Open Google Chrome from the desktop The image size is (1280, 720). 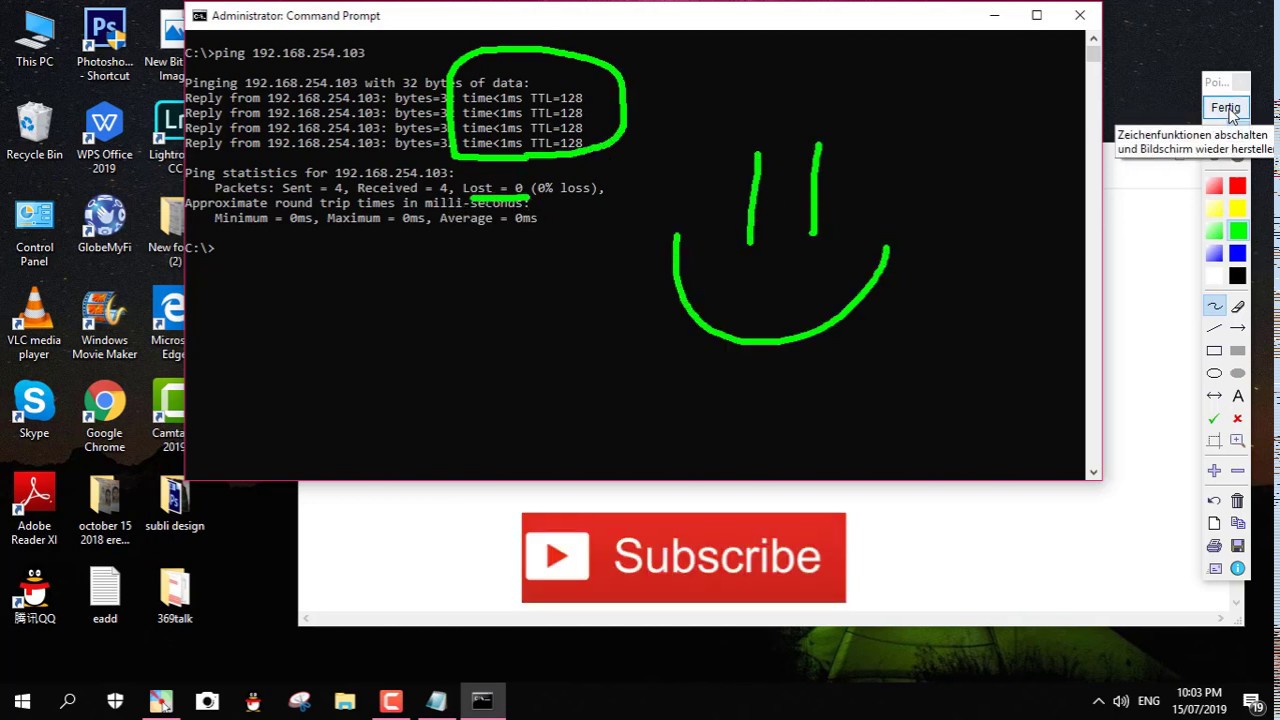pyautogui.click(x=104, y=405)
